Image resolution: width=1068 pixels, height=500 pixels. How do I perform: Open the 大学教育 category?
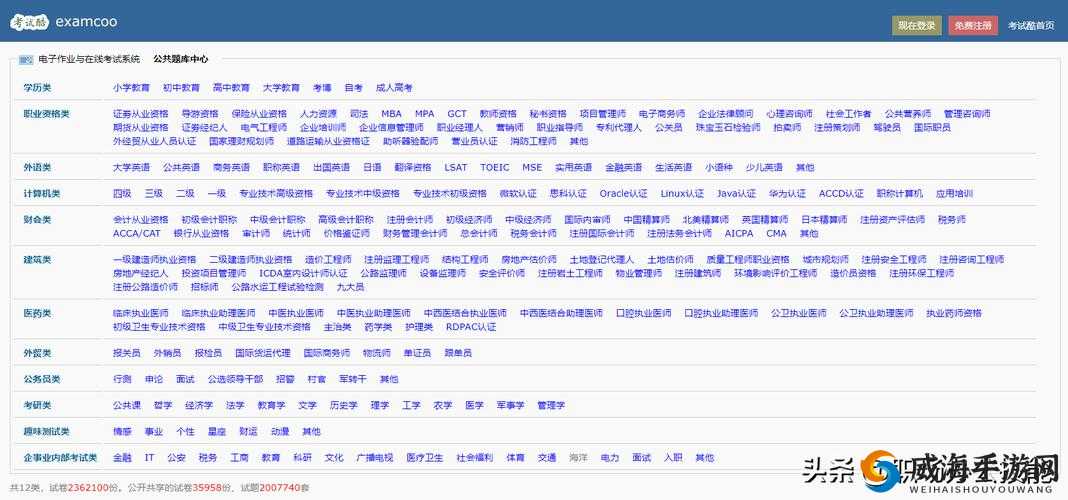[x=281, y=88]
